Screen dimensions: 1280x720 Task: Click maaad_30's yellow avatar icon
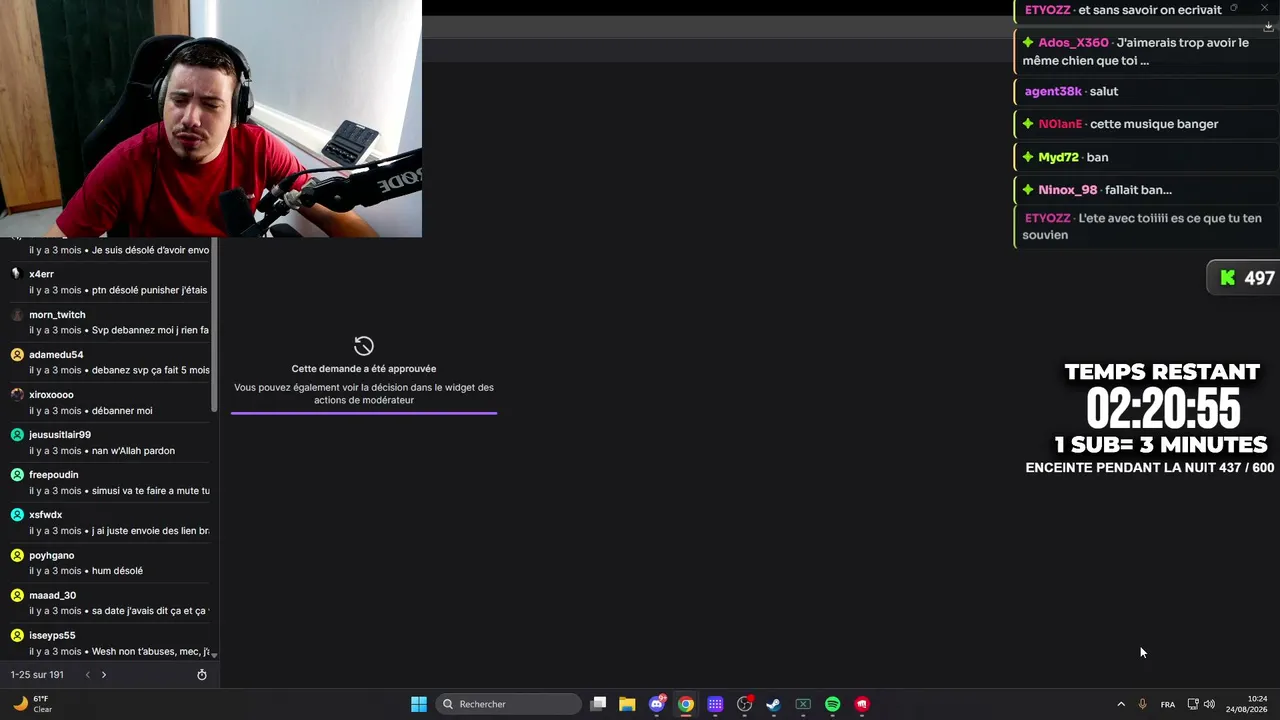(16, 595)
